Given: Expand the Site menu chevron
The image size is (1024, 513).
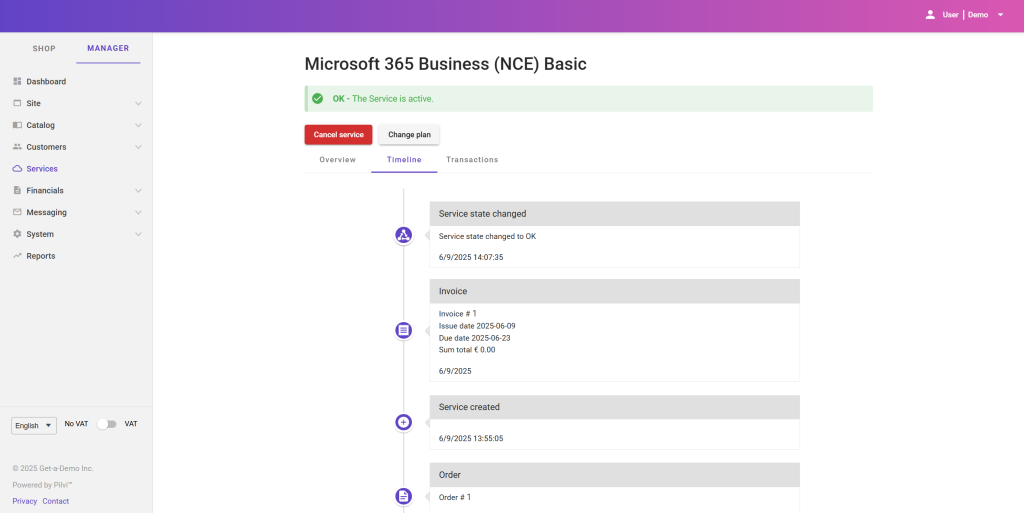Looking at the screenshot, I should coord(138,103).
